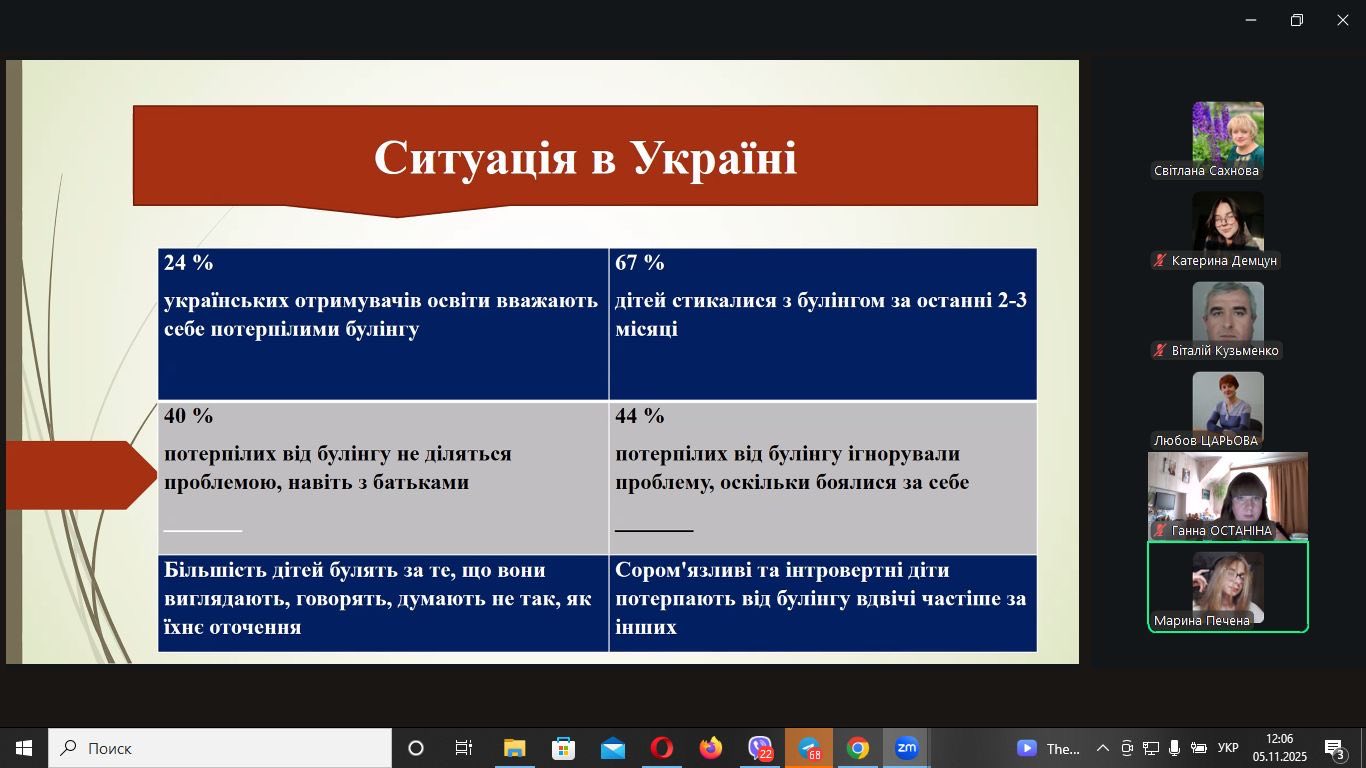1366x768 pixels.
Task: Click the Cortana circle icon
Action: pyautogui.click(x=416, y=748)
